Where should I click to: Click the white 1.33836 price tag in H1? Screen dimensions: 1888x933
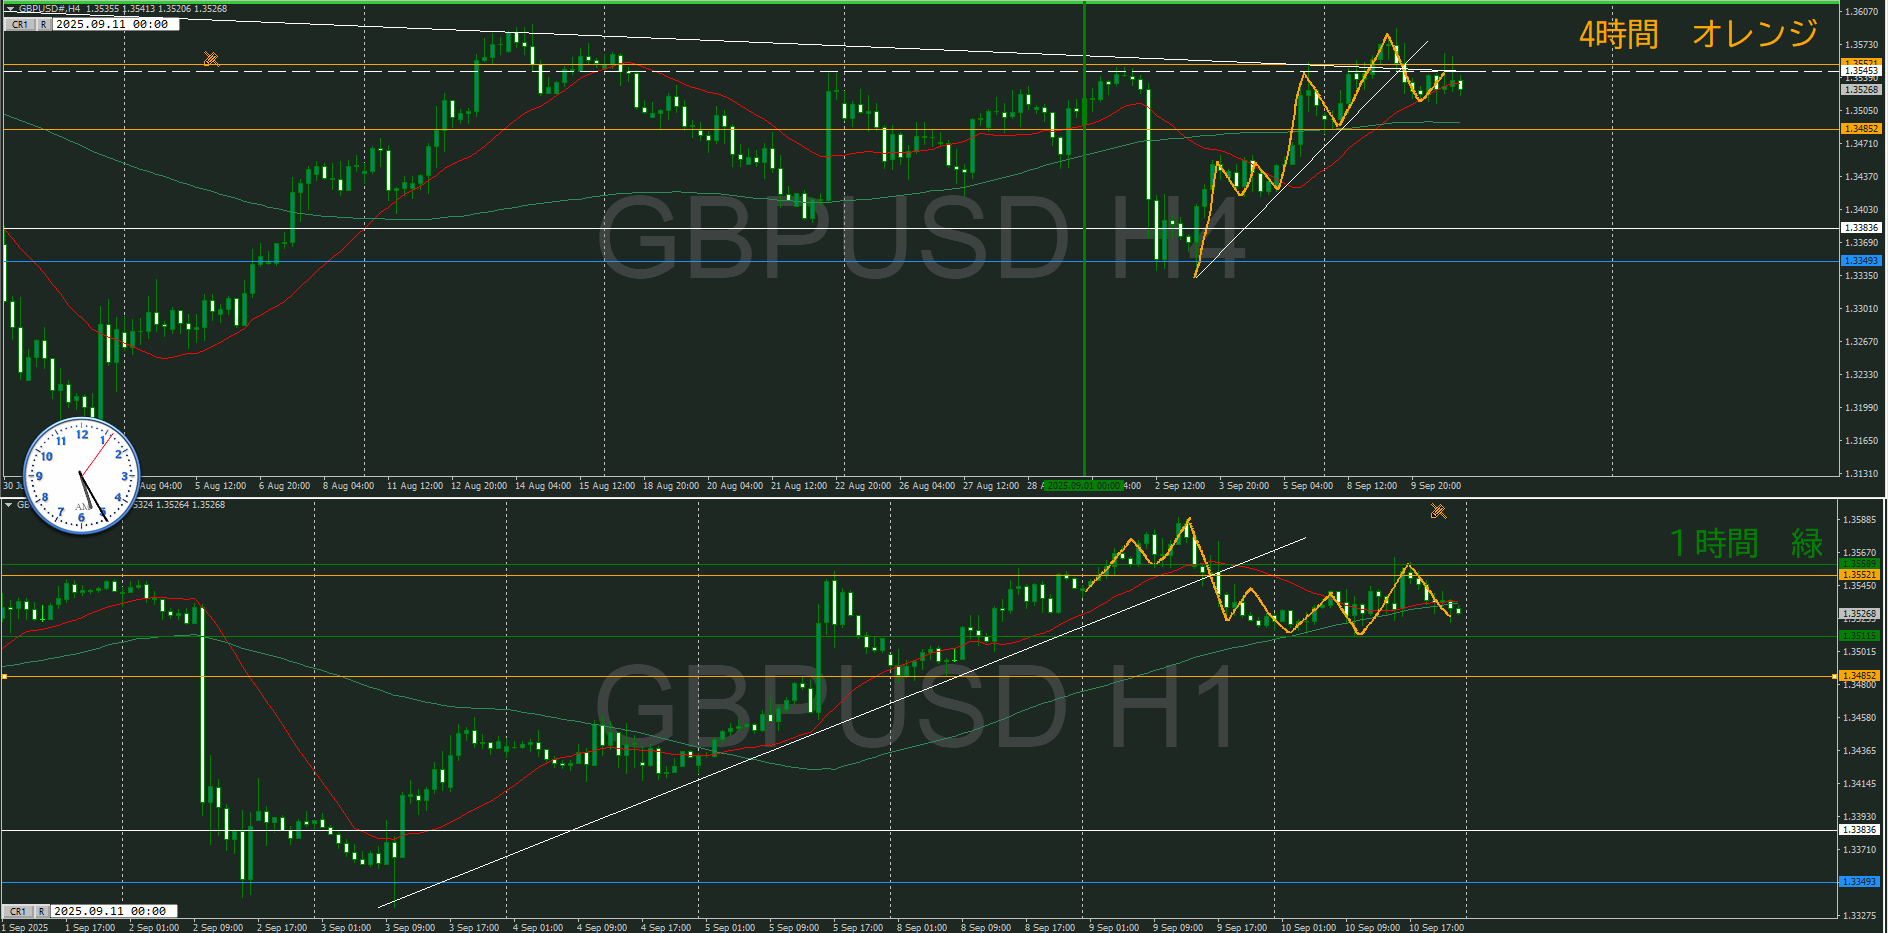click(x=1860, y=830)
